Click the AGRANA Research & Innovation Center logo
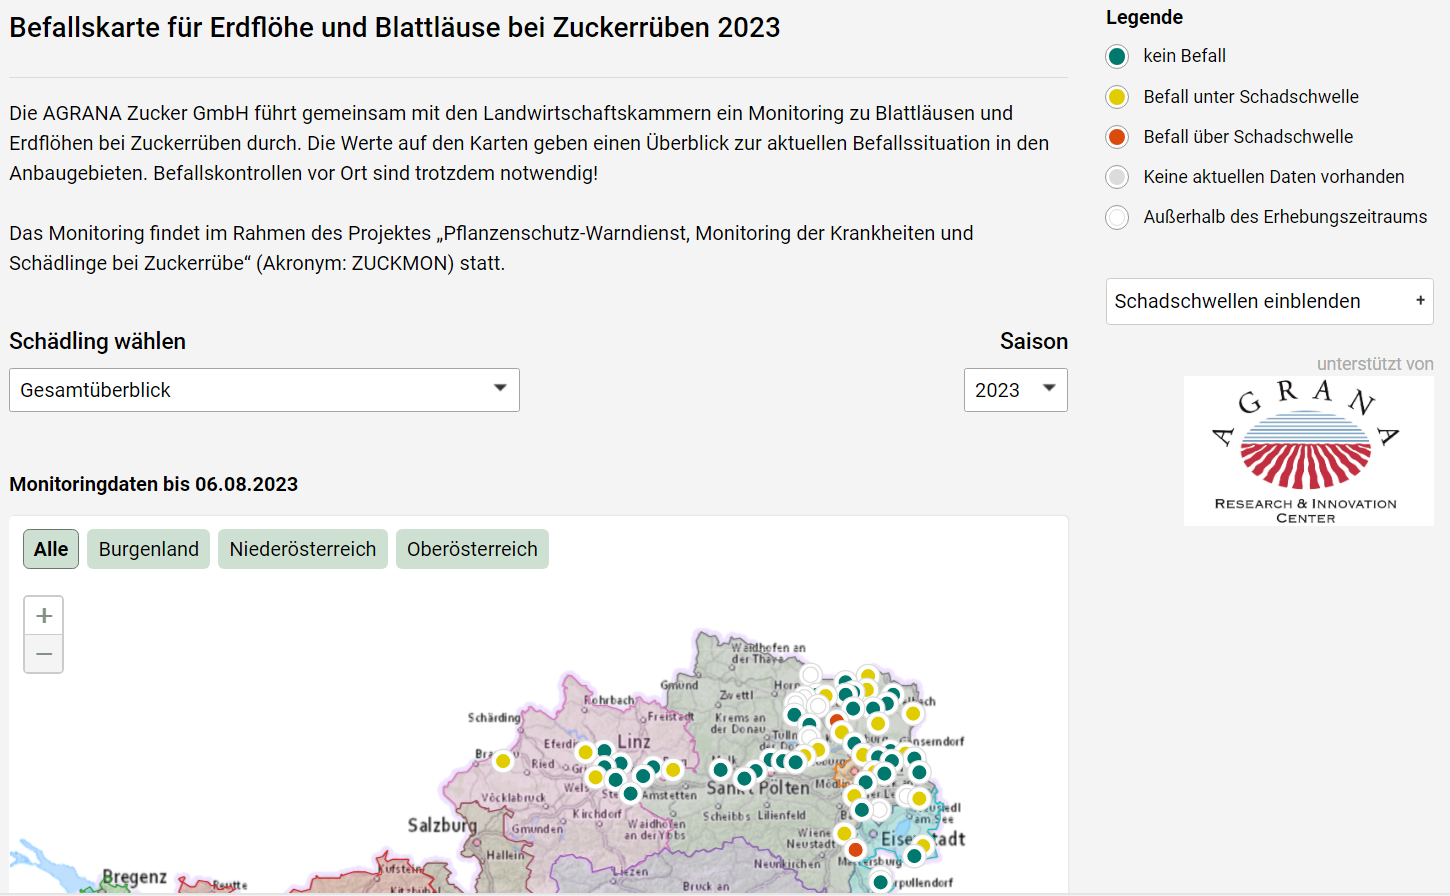 coord(1308,450)
